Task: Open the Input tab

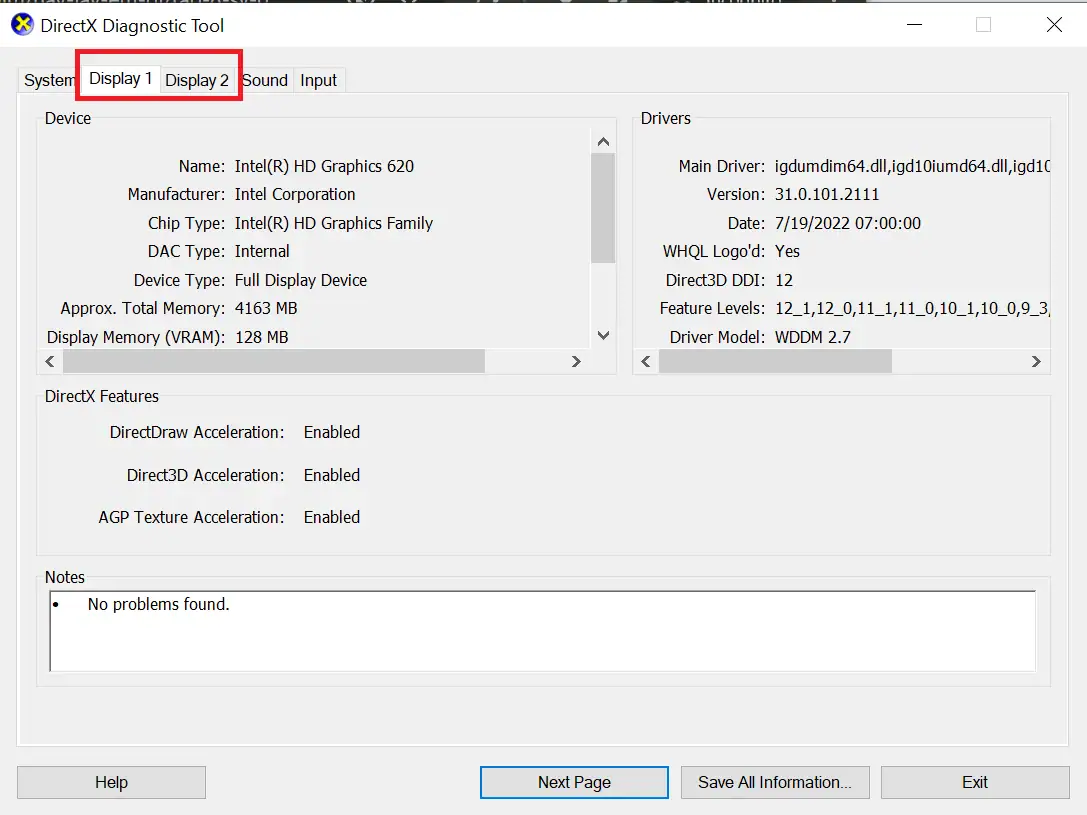Action: (319, 81)
